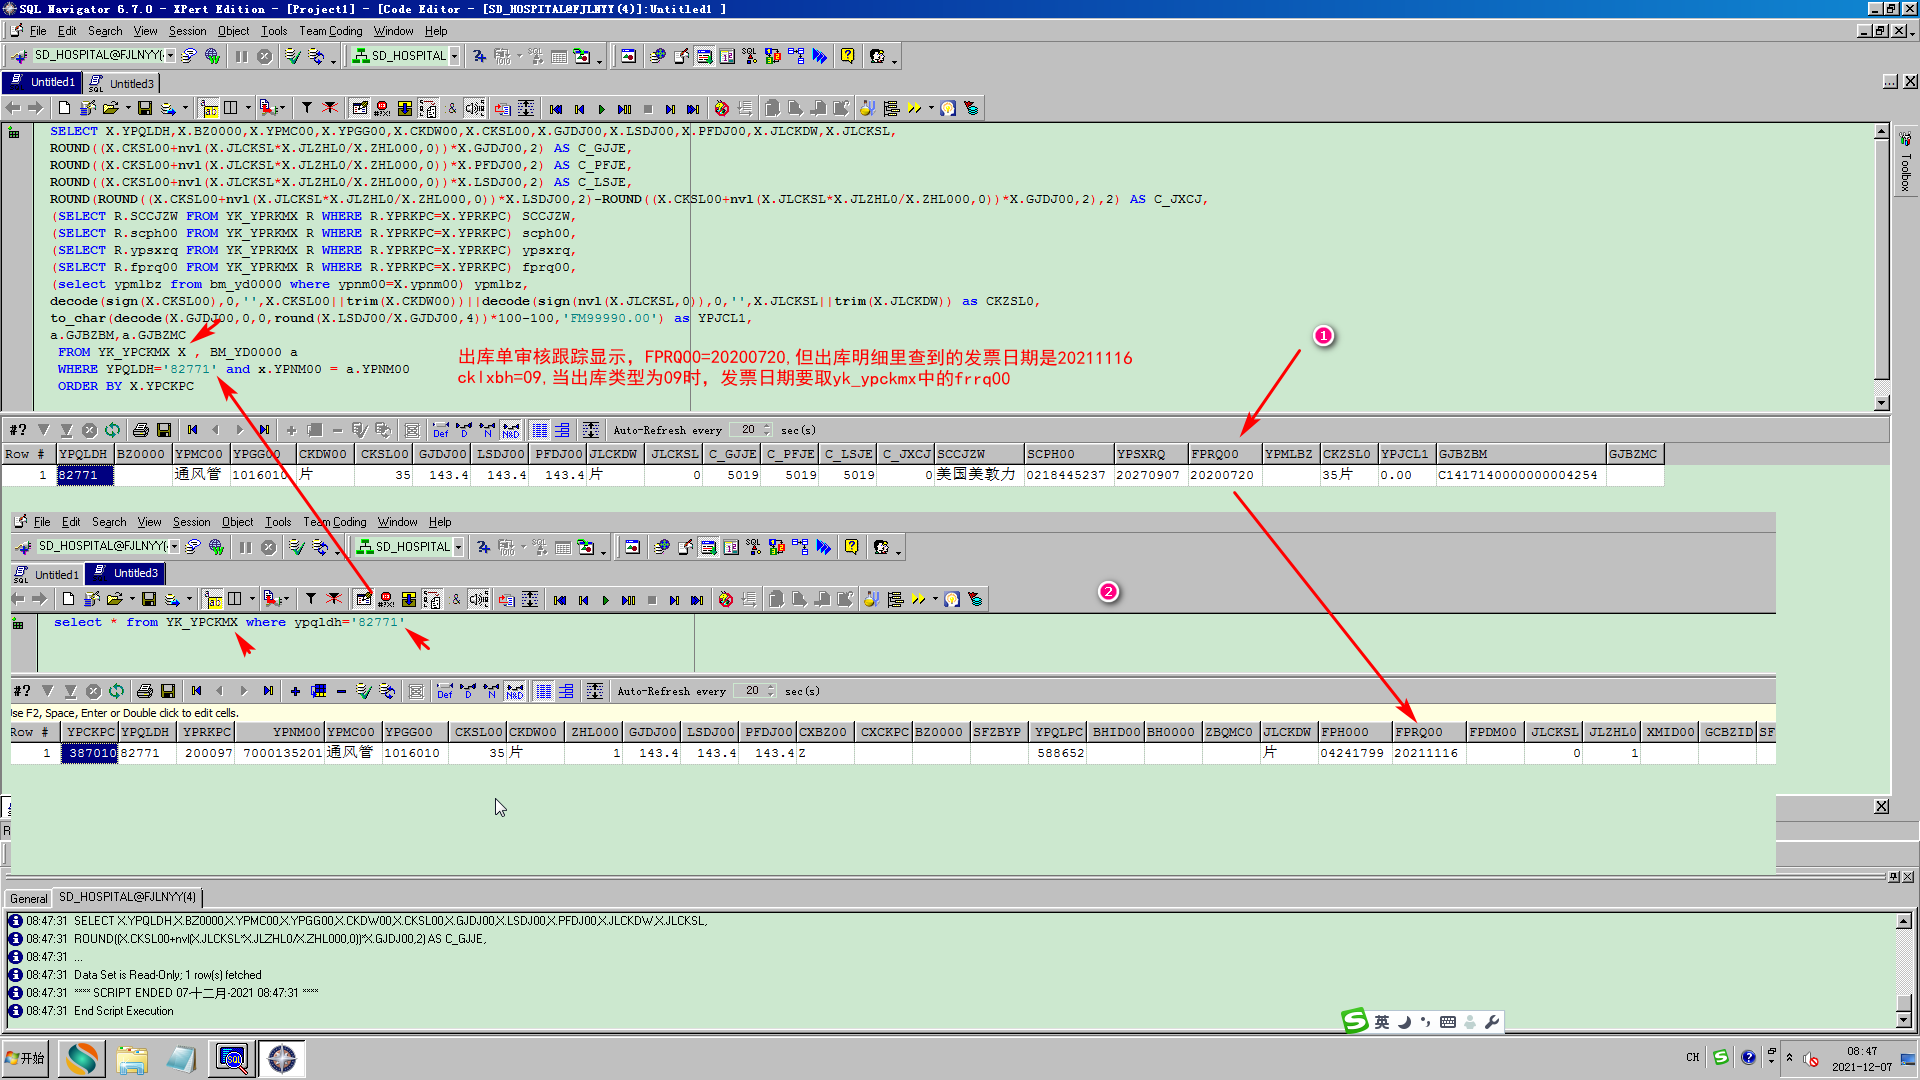Click the navigate back arrow in the top editor toolbar
The height and width of the screenshot is (1080, 1920).
click(x=13, y=108)
